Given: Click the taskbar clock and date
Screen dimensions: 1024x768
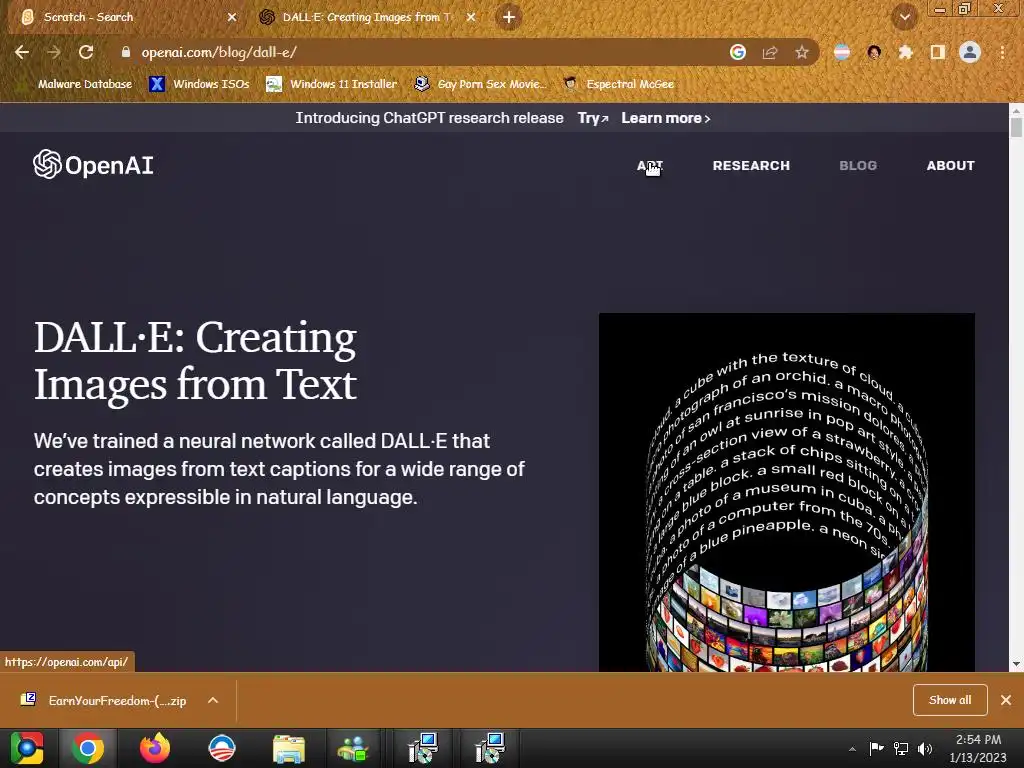Looking at the screenshot, I should 978,748.
